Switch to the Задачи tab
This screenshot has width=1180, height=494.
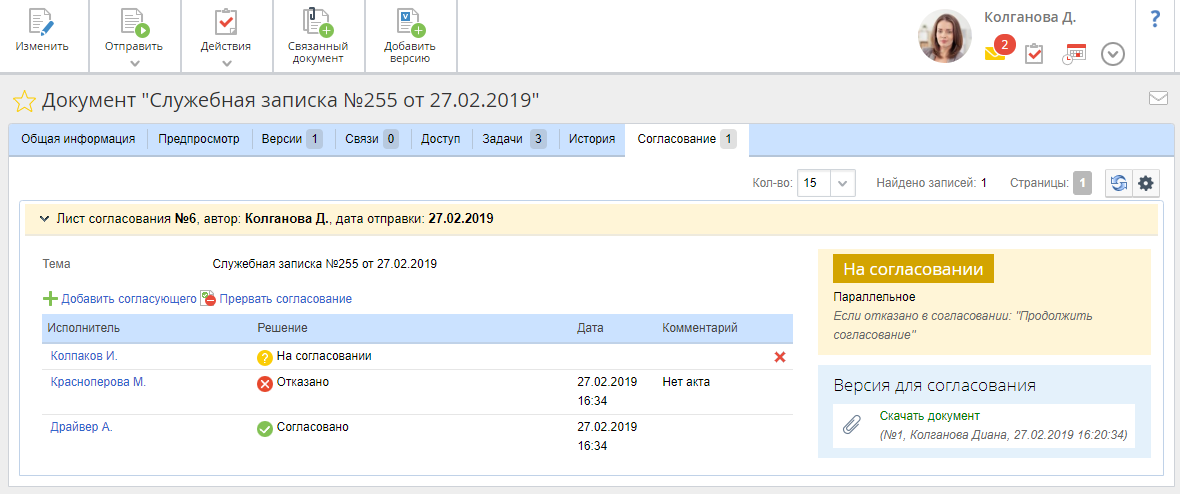(513, 139)
